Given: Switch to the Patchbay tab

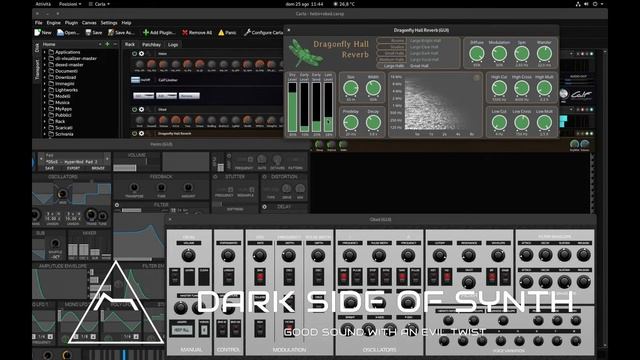Looking at the screenshot, I should [x=151, y=44].
